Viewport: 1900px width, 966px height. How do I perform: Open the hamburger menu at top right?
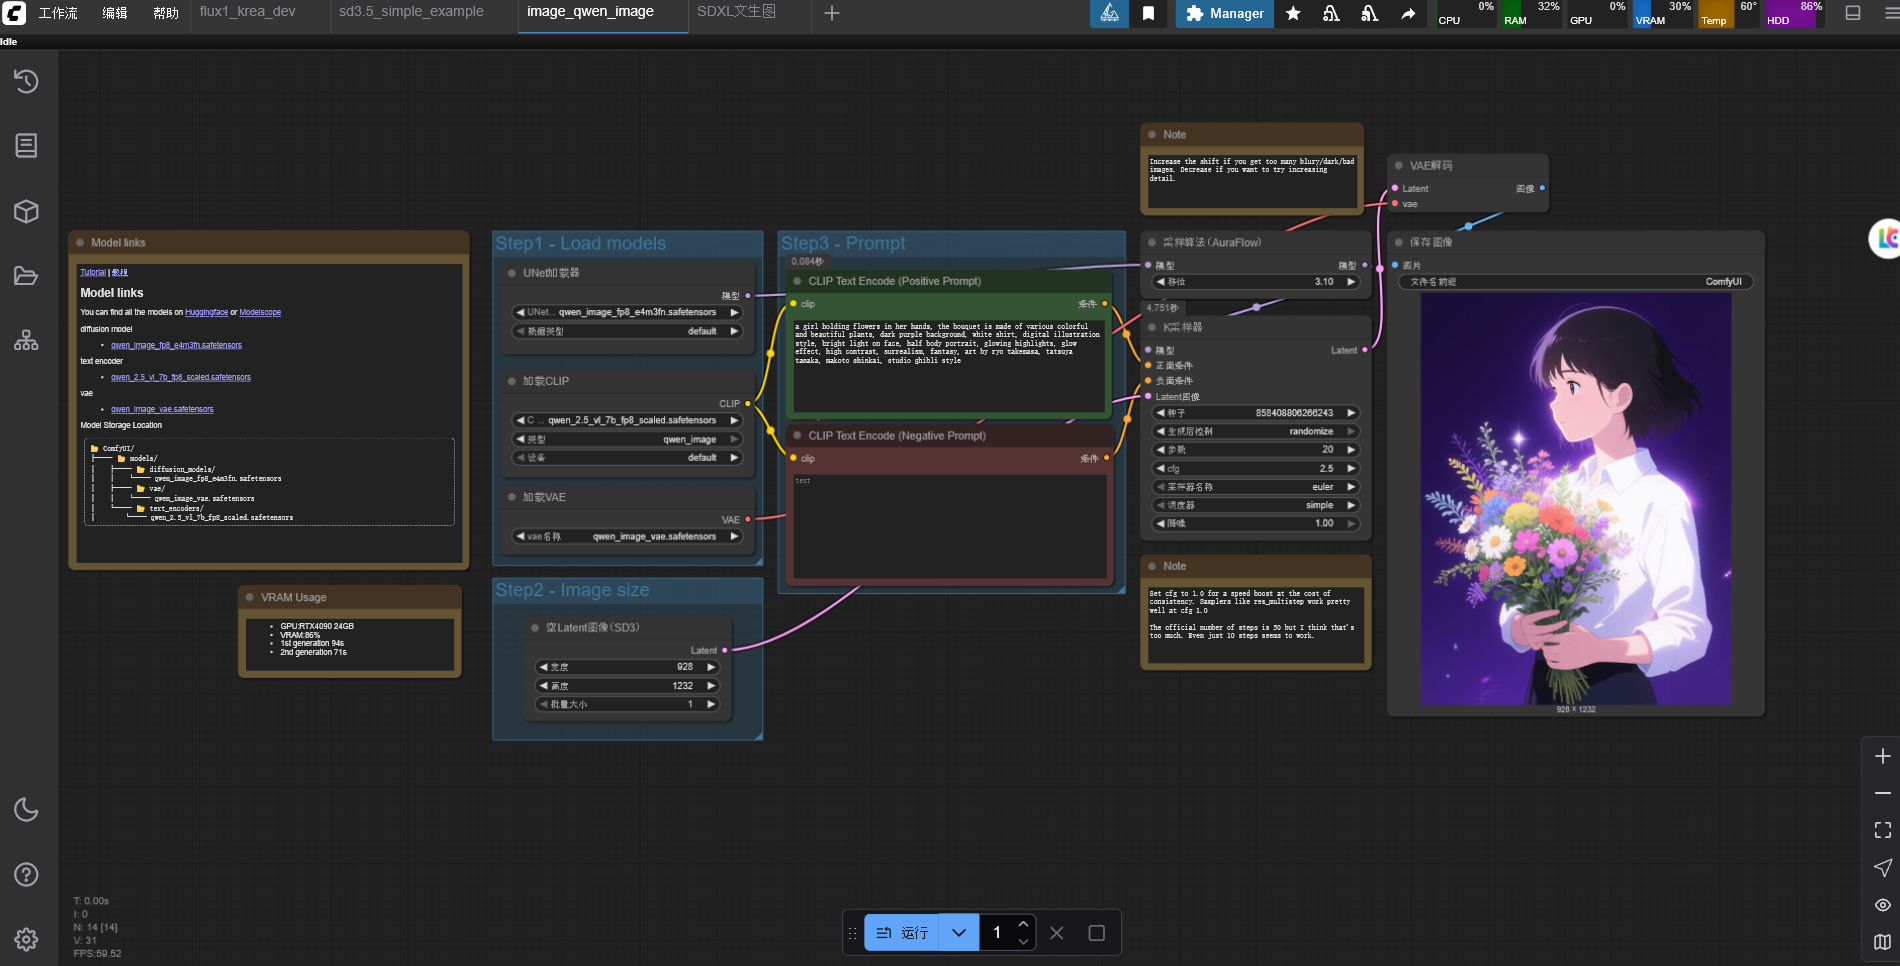1889,13
